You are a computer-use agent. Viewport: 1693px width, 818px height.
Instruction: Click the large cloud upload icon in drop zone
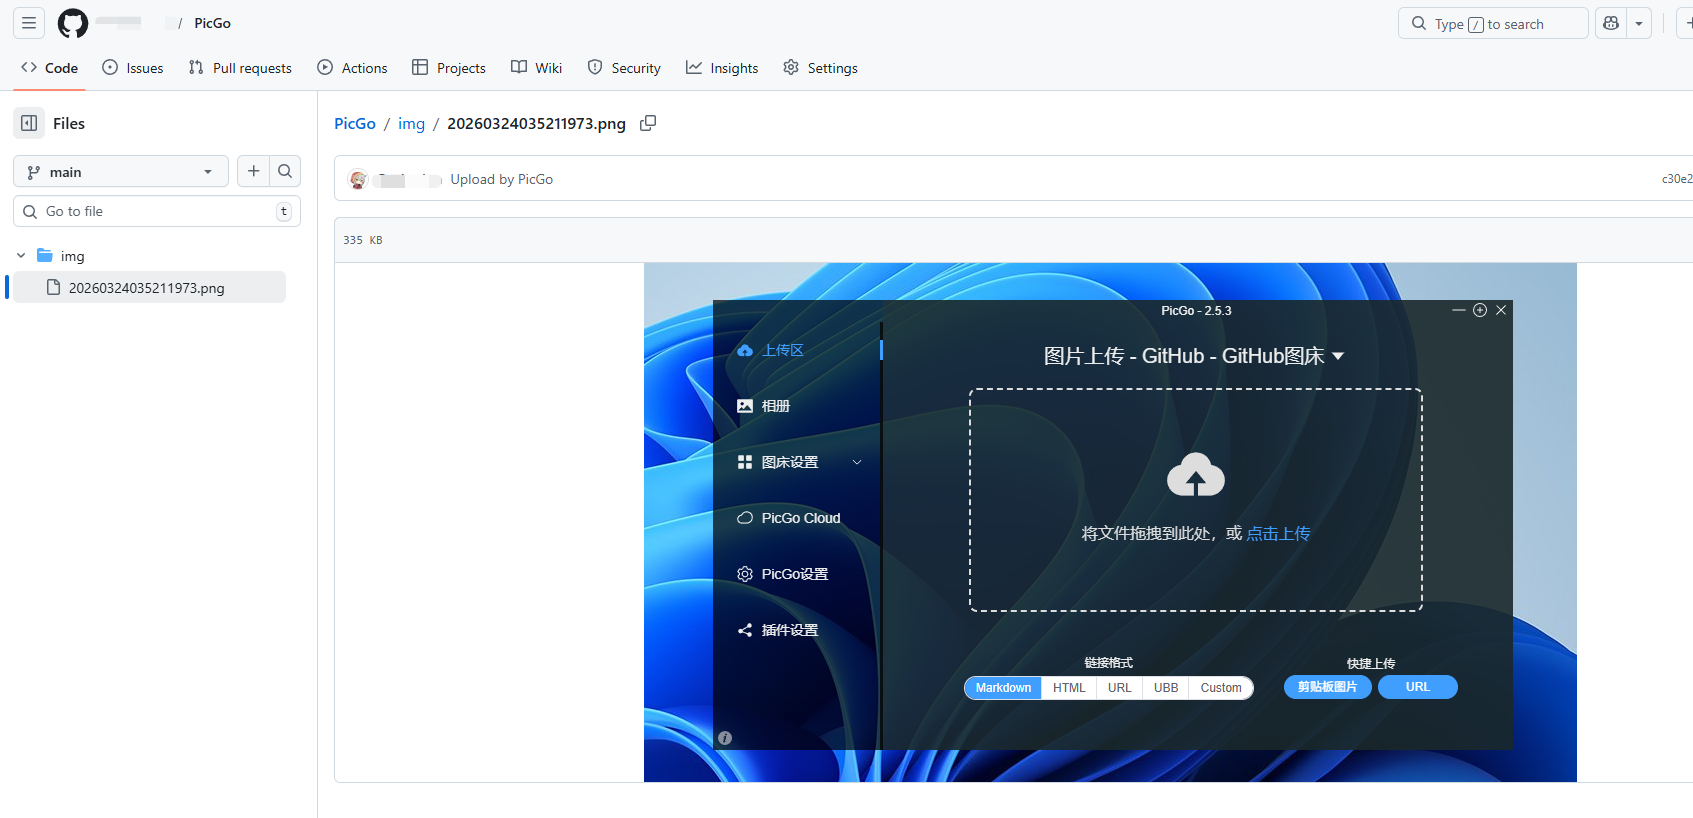[x=1196, y=475]
